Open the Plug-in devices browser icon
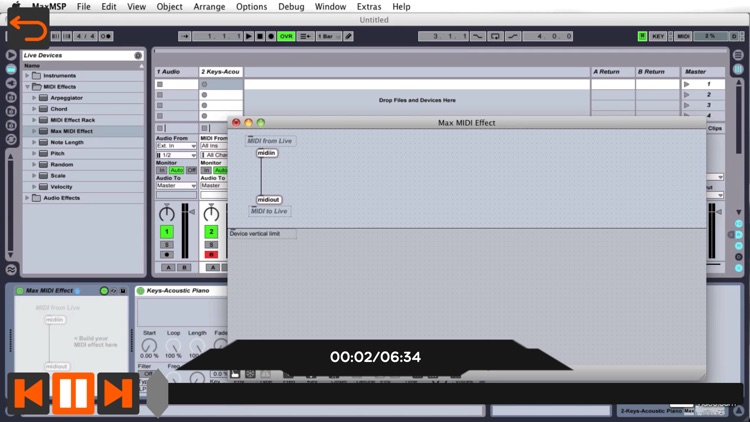Viewport: 750px width, 422px height. [x=11, y=83]
